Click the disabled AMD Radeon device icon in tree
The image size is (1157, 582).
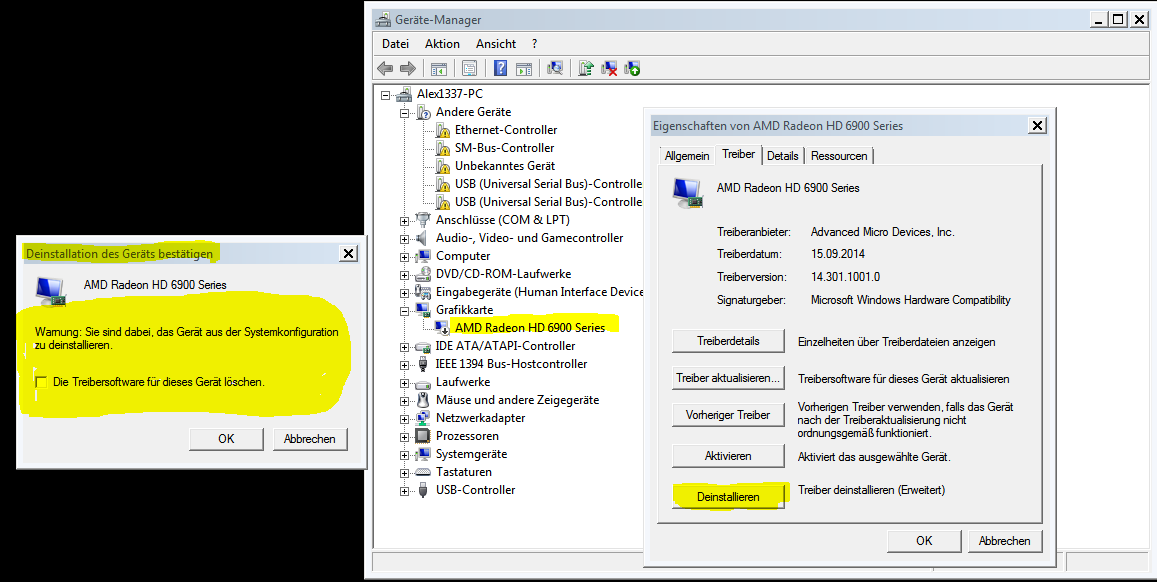(x=443, y=328)
